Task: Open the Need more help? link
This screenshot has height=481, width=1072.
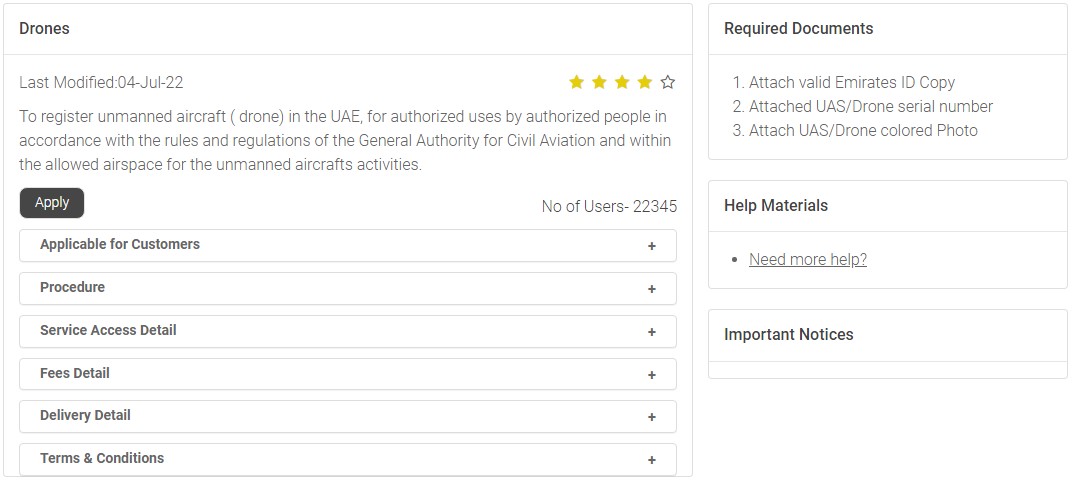Action: [808, 260]
